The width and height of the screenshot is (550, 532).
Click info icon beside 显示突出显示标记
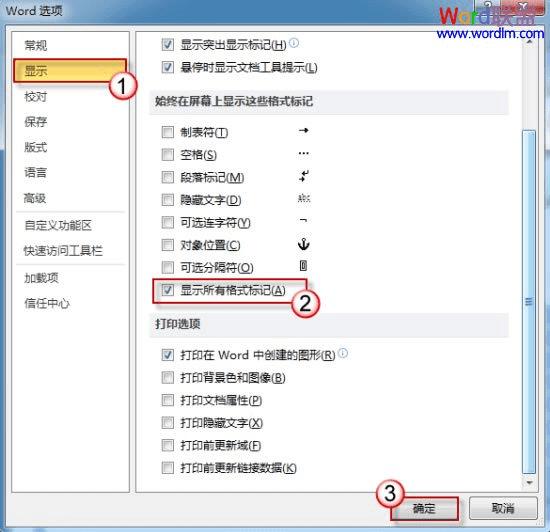294,43
